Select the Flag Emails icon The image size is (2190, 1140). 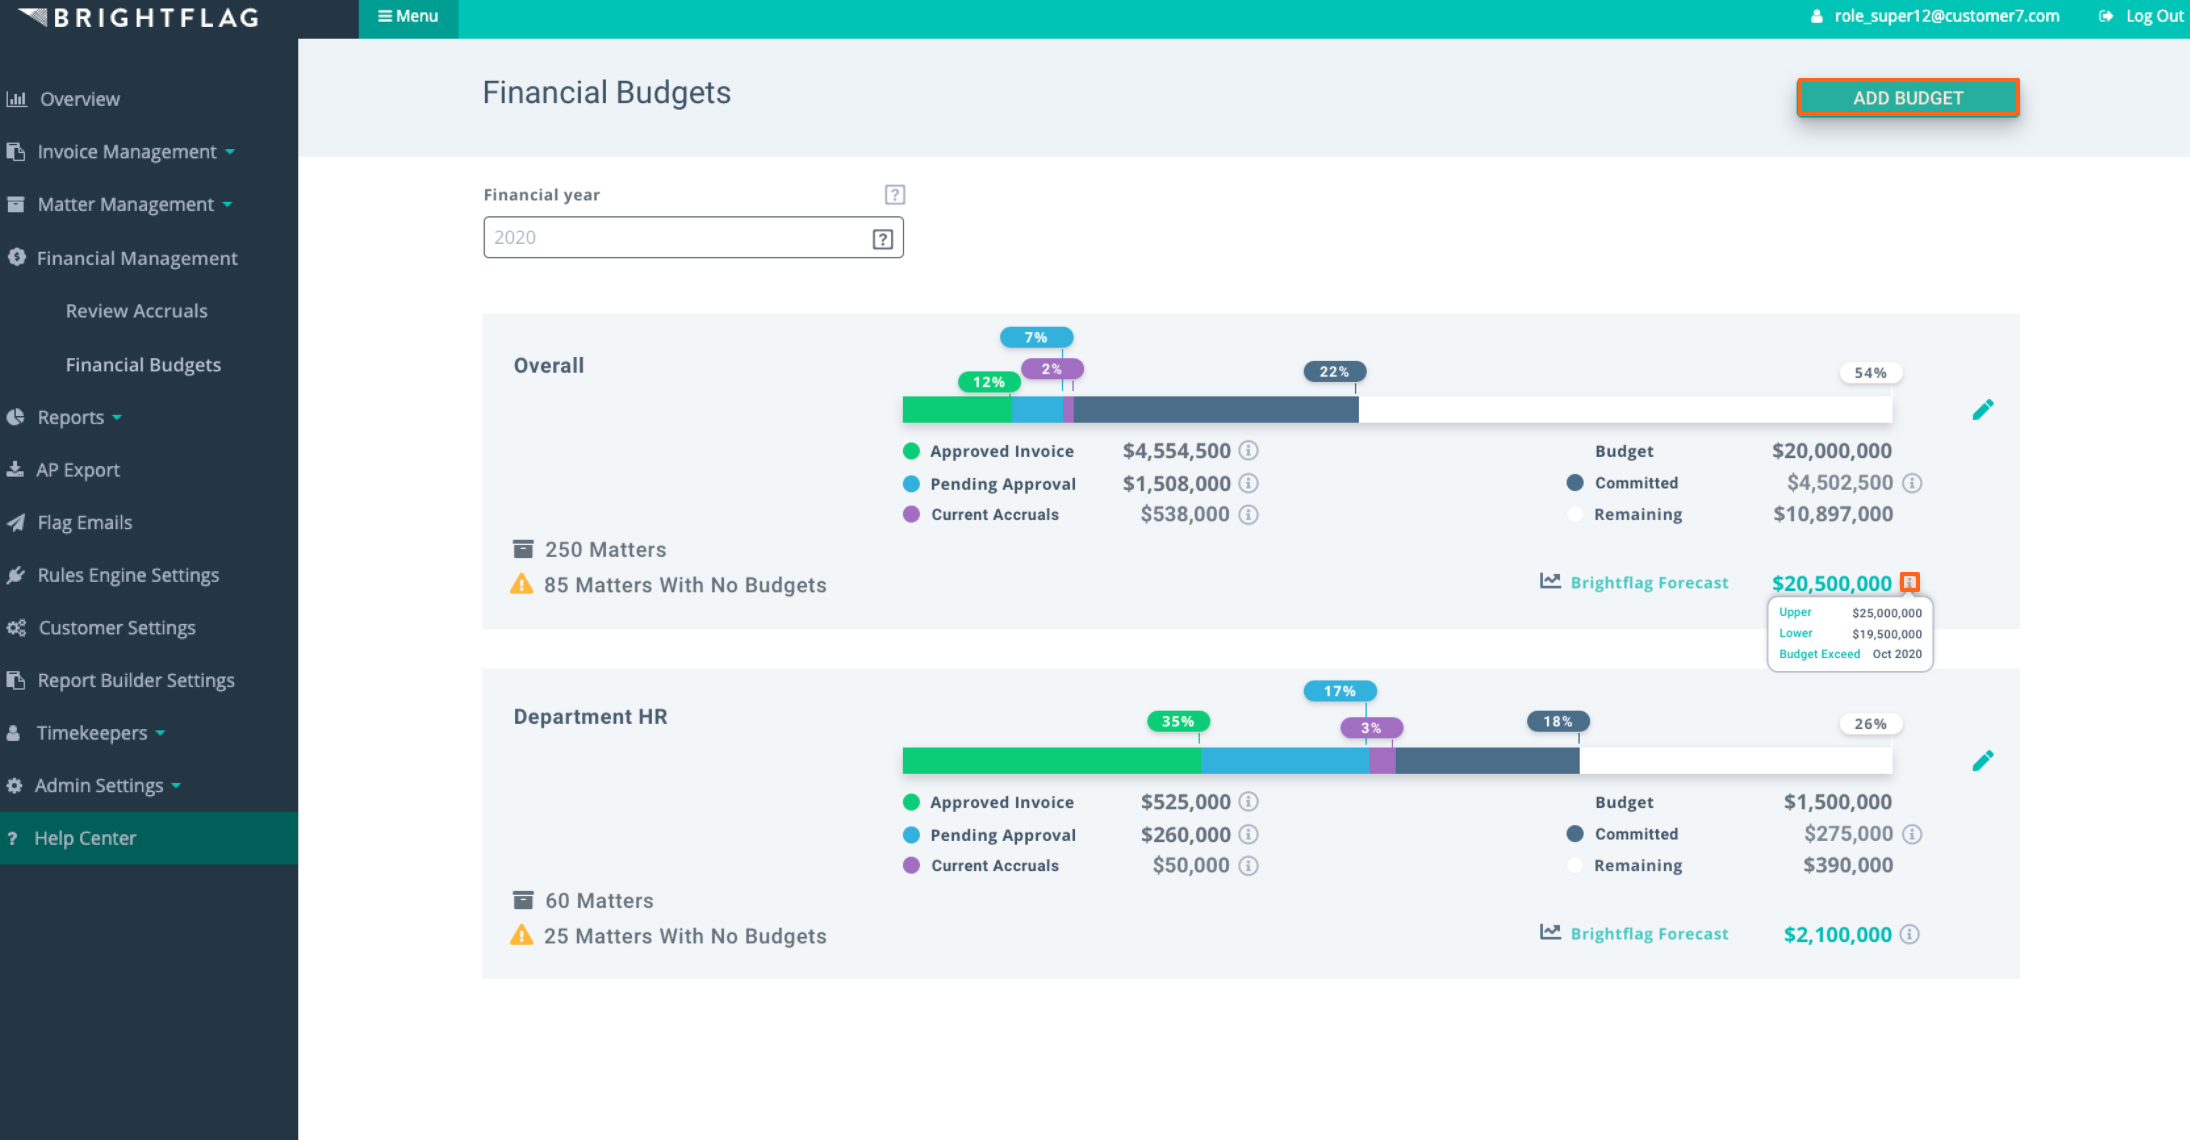17,522
